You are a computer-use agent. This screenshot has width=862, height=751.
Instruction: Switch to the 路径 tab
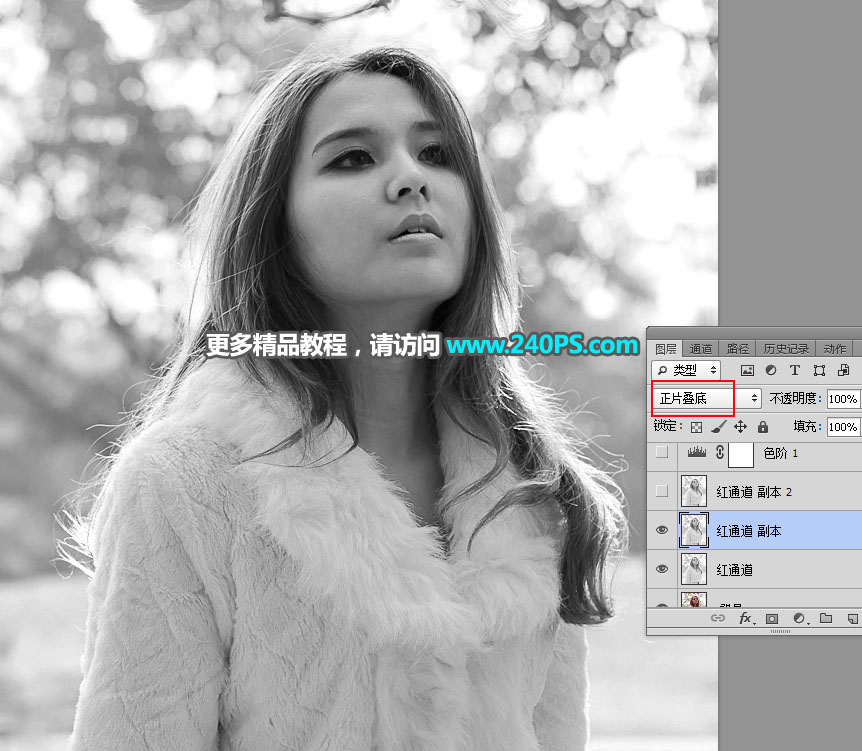[737, 349]
